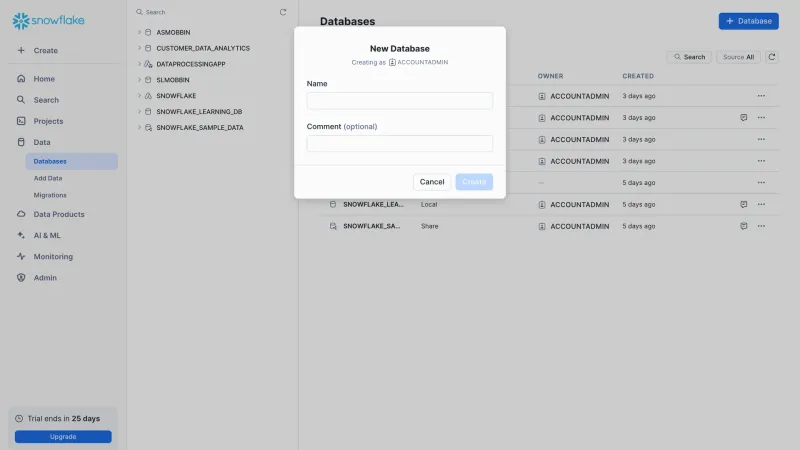This screenshot has width=800, height=450.
Task: Click the Databases page heading
Action: pyautogui.click(x=347, y=21)
